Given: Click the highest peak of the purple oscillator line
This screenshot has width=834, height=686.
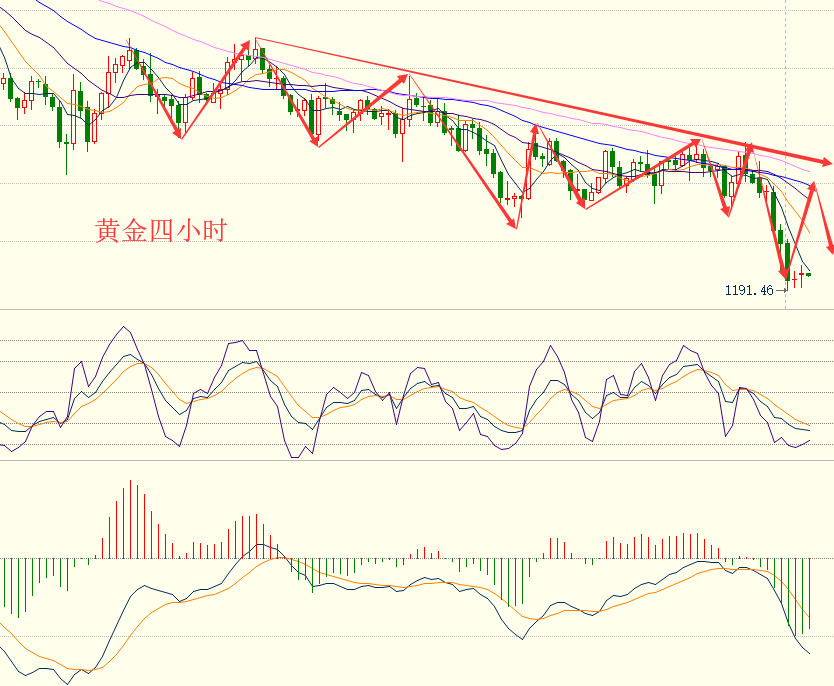Looking at the screenshot, I should tap(123, 327).
